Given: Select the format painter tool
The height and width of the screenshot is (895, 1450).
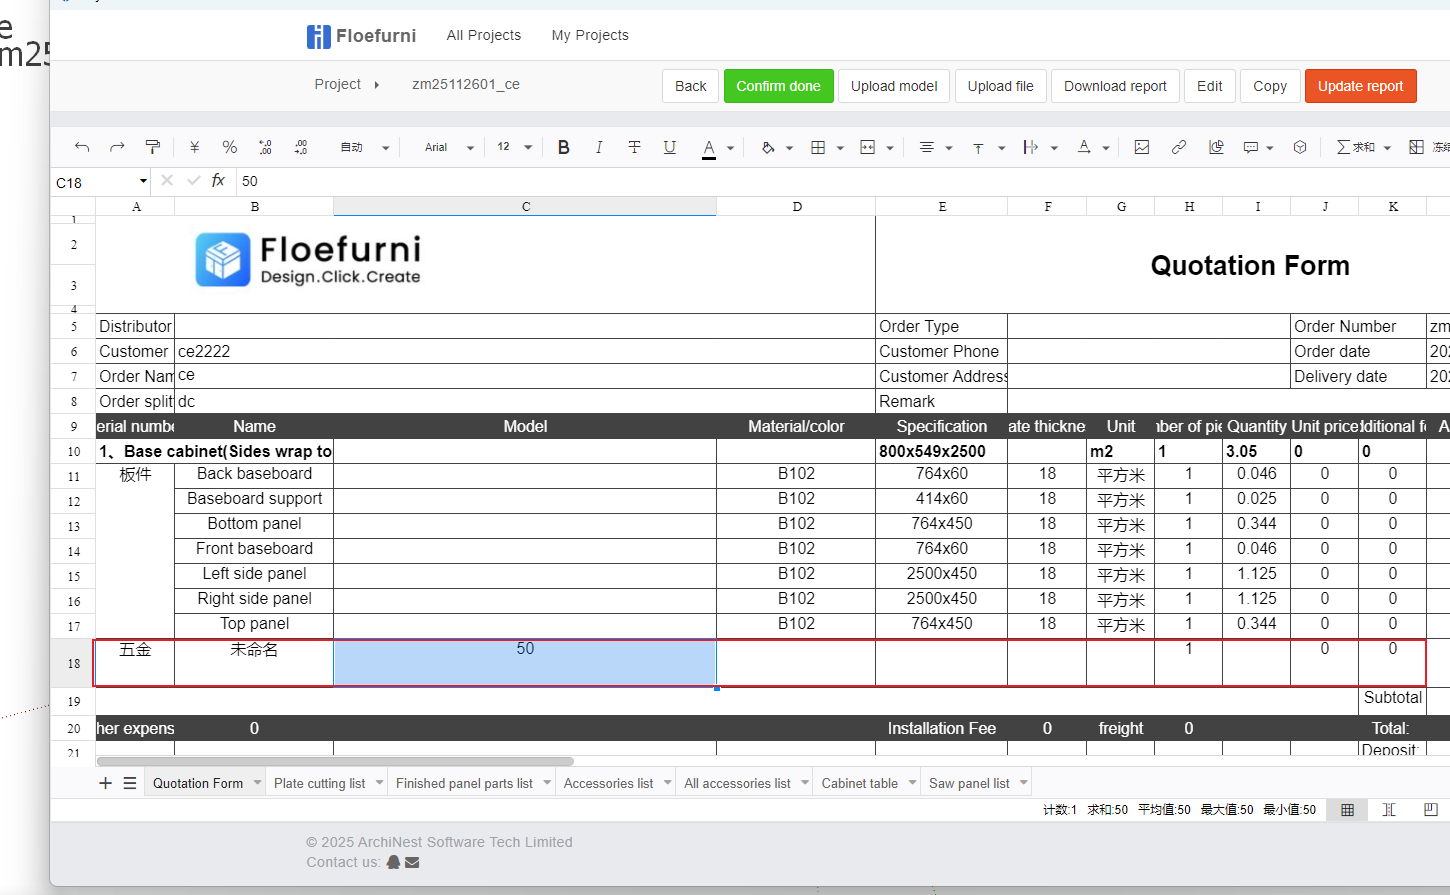Looking at the screenshot, I should coord(152,147).
